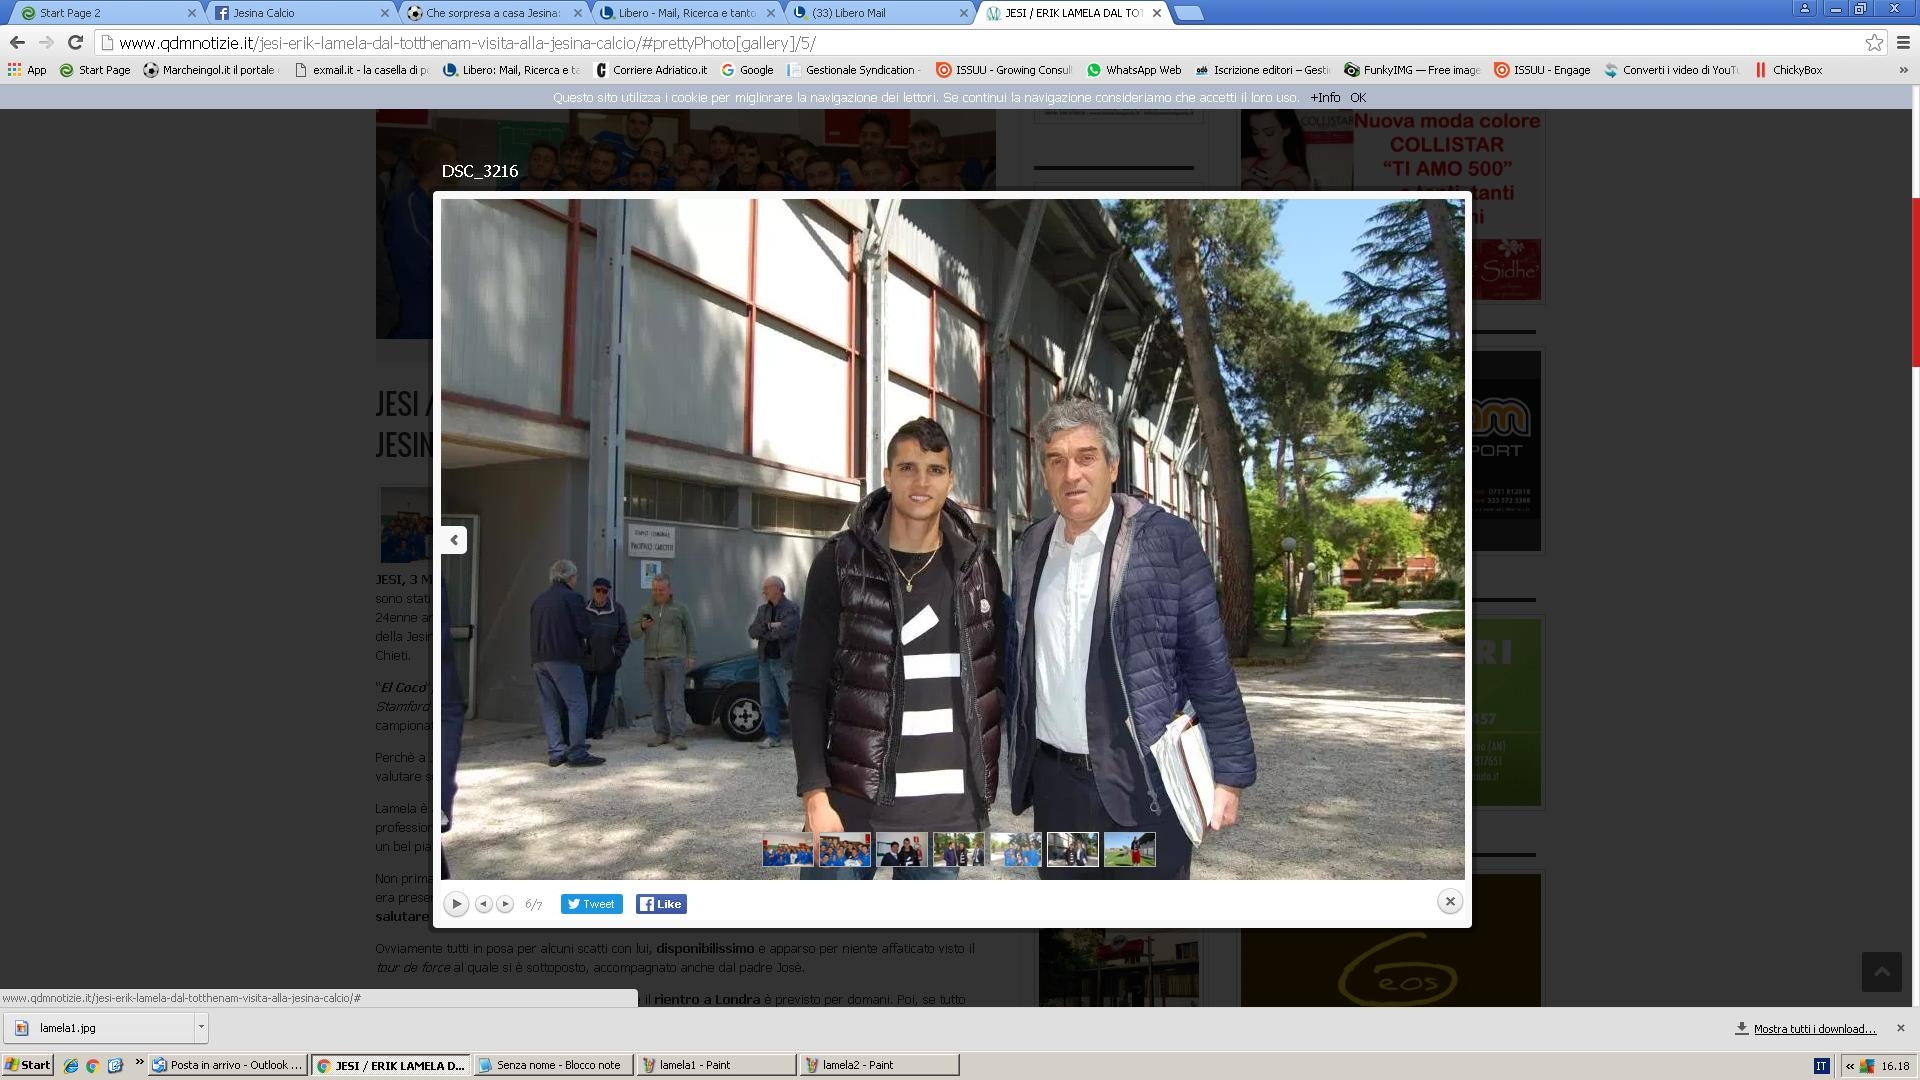Close the active JESI / ERIK LAMELA tab
The width and height of the screenshot is (1920, 1080).
coord(1157,13)
